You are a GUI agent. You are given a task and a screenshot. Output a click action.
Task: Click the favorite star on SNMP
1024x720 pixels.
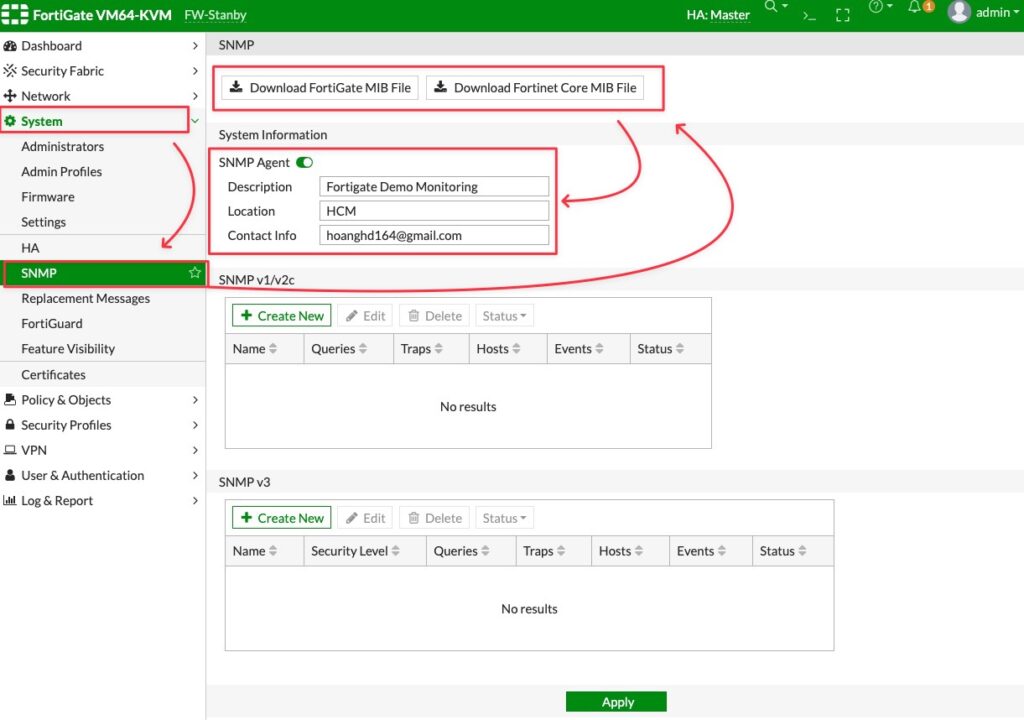click(x=195, y=272)
